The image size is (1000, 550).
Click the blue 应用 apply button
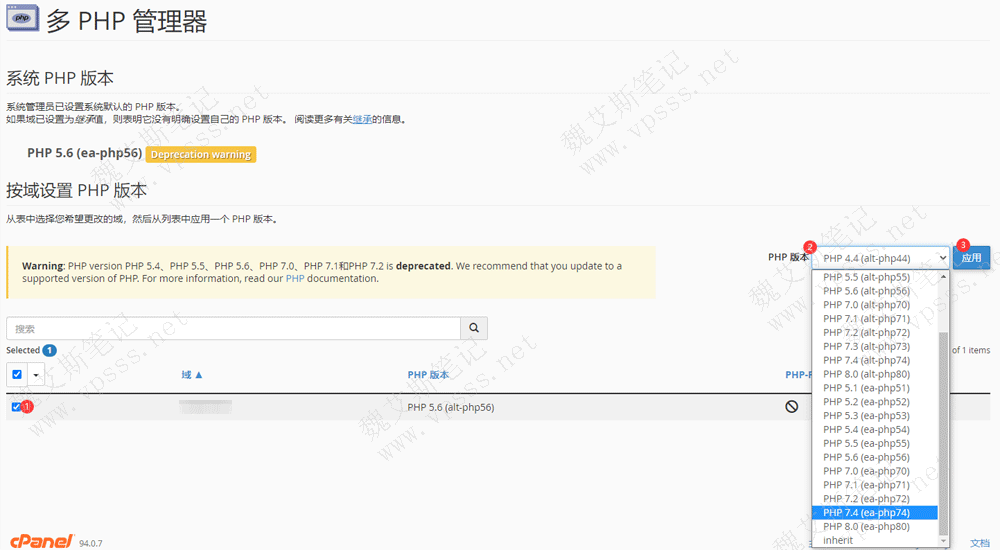click(x=971, y=258)
